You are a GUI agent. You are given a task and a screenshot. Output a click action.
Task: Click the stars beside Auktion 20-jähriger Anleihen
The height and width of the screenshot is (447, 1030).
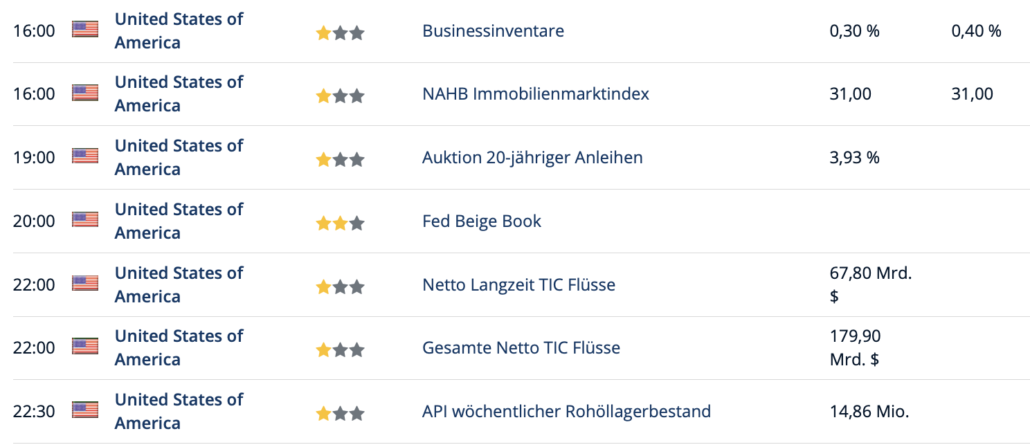(x=340, y=160)
